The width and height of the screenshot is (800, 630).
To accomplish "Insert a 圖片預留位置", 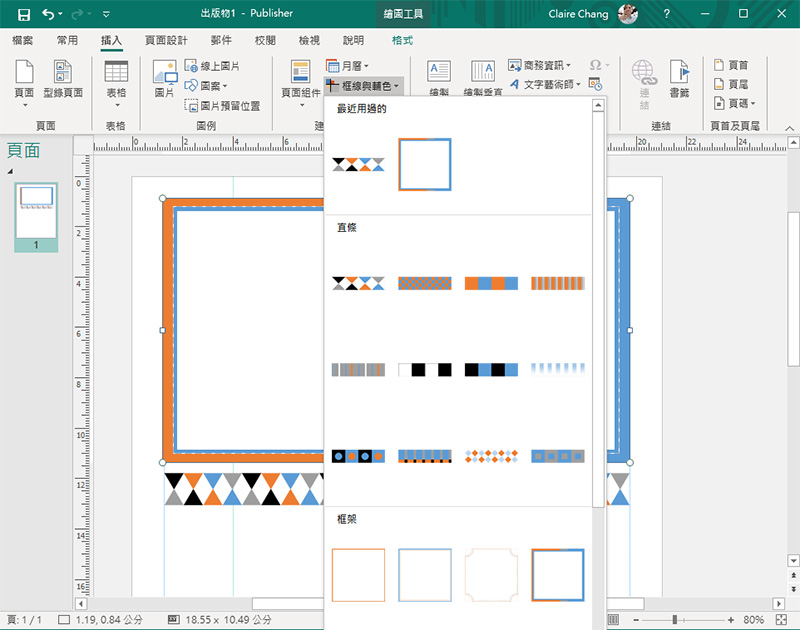I will (x=222, y=106).
